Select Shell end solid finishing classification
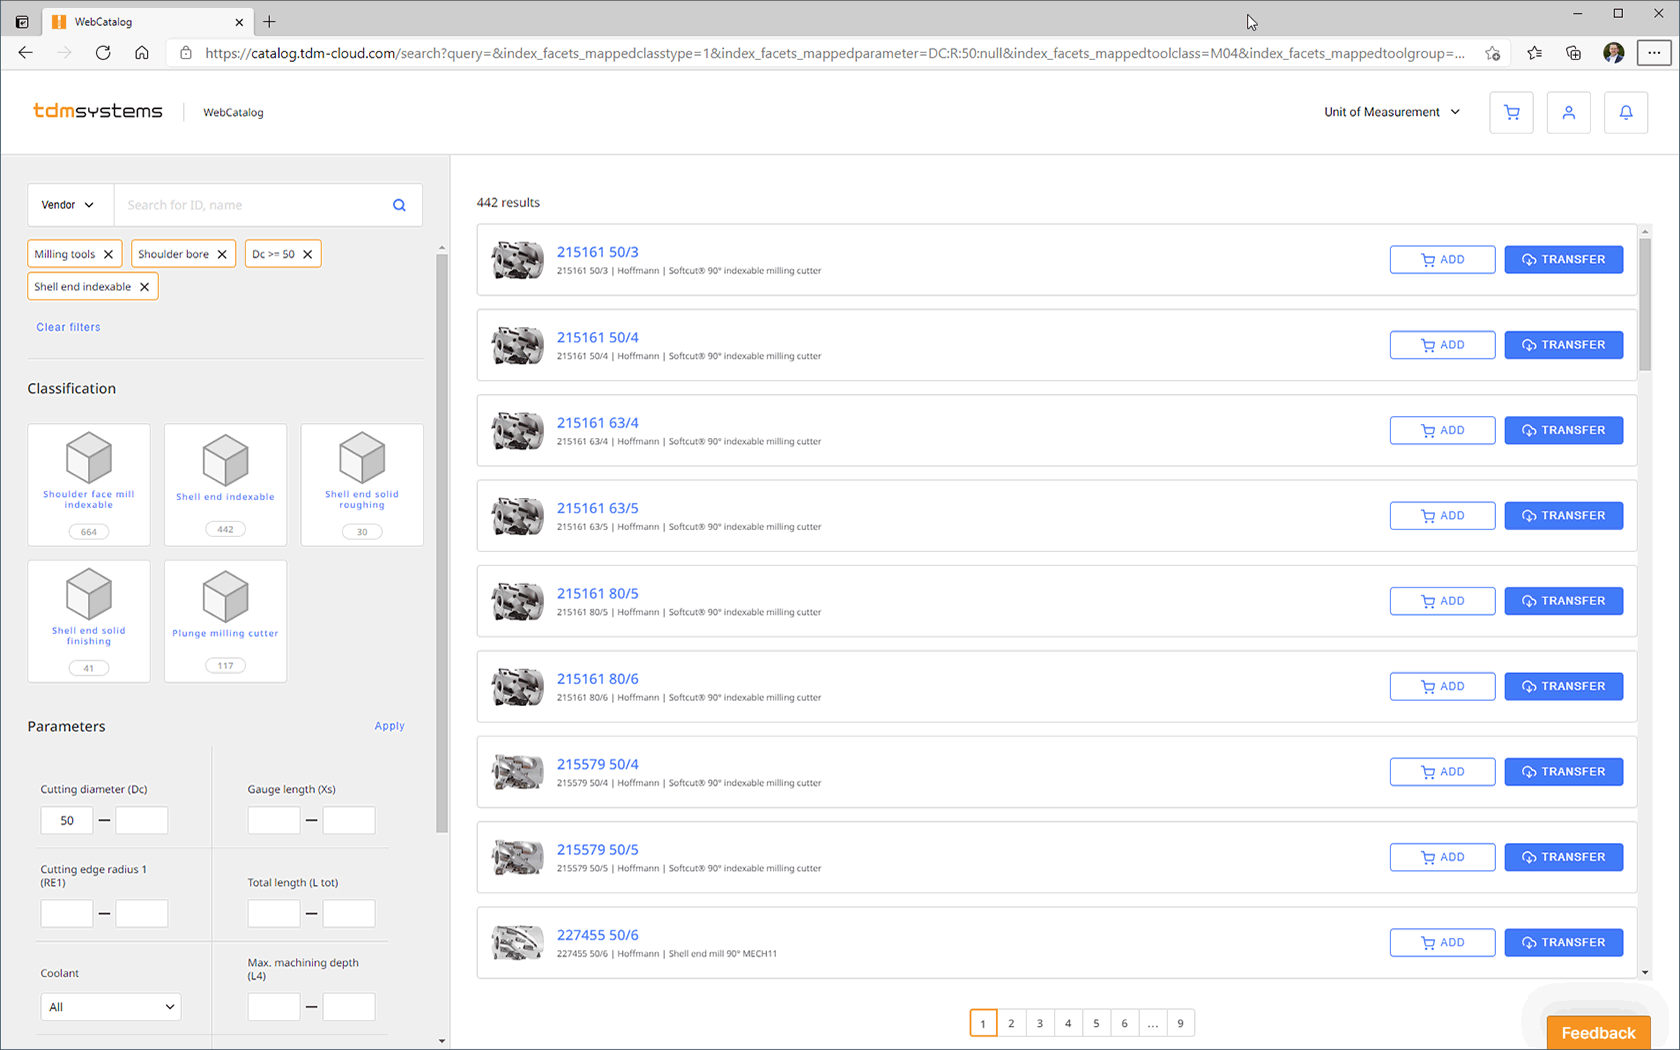The height and width of the screenshot is (1050, 1680). [89, 621]
